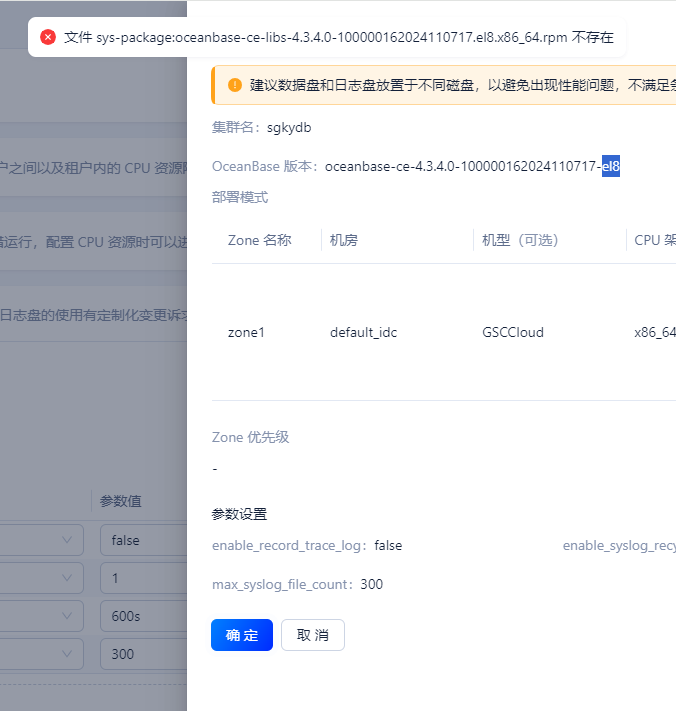
Task: Click the parameter value field containing false
Action: [x=144, y=540]
